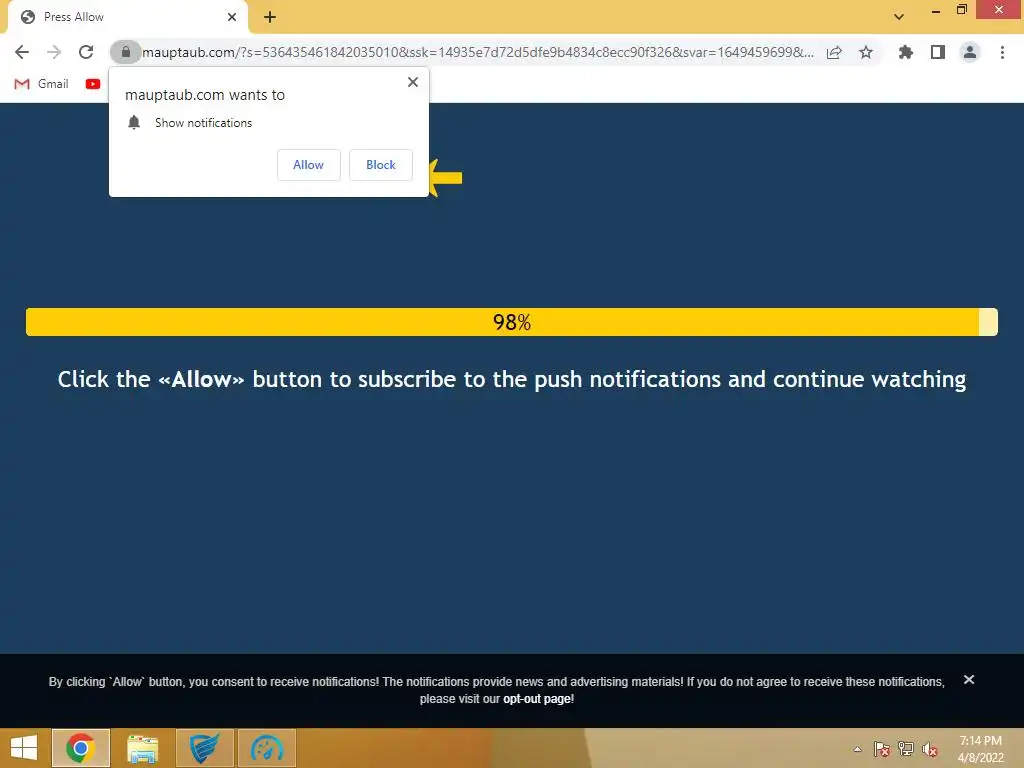Reload the current page
Image resolution: width=1024 pixels, height=768 pixels.
pos(86,52)
